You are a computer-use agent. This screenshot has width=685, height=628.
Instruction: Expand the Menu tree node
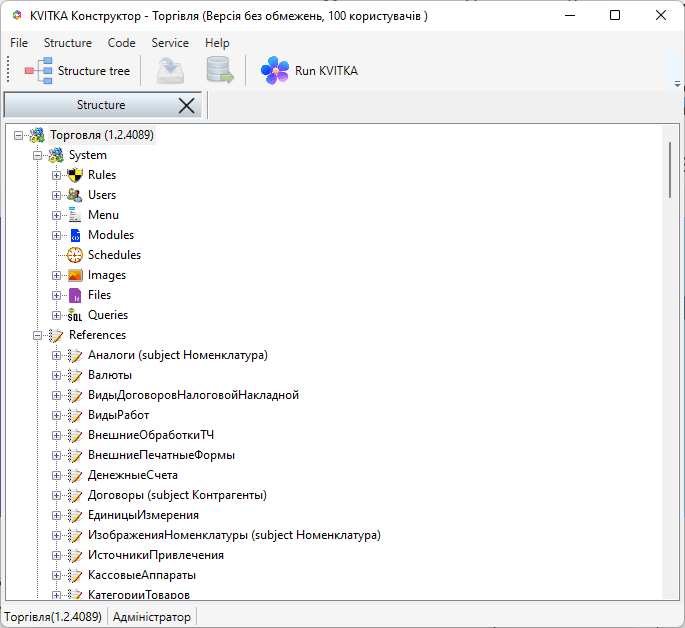coord(56,215)
